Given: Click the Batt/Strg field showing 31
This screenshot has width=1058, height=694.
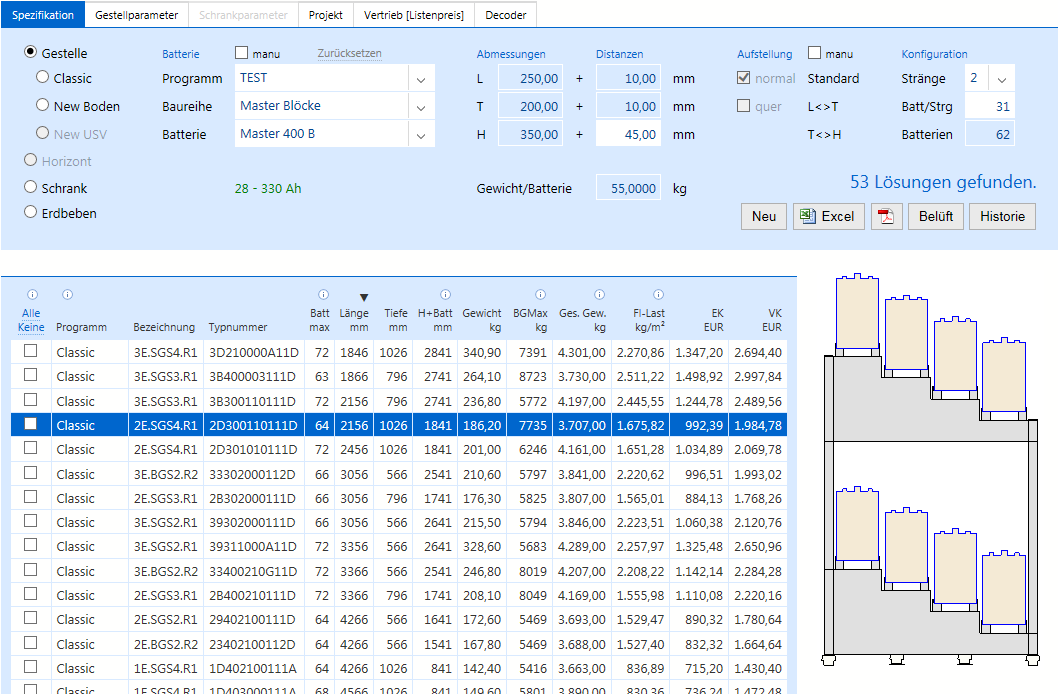Looking at the screenshot, I should point(989,107).
